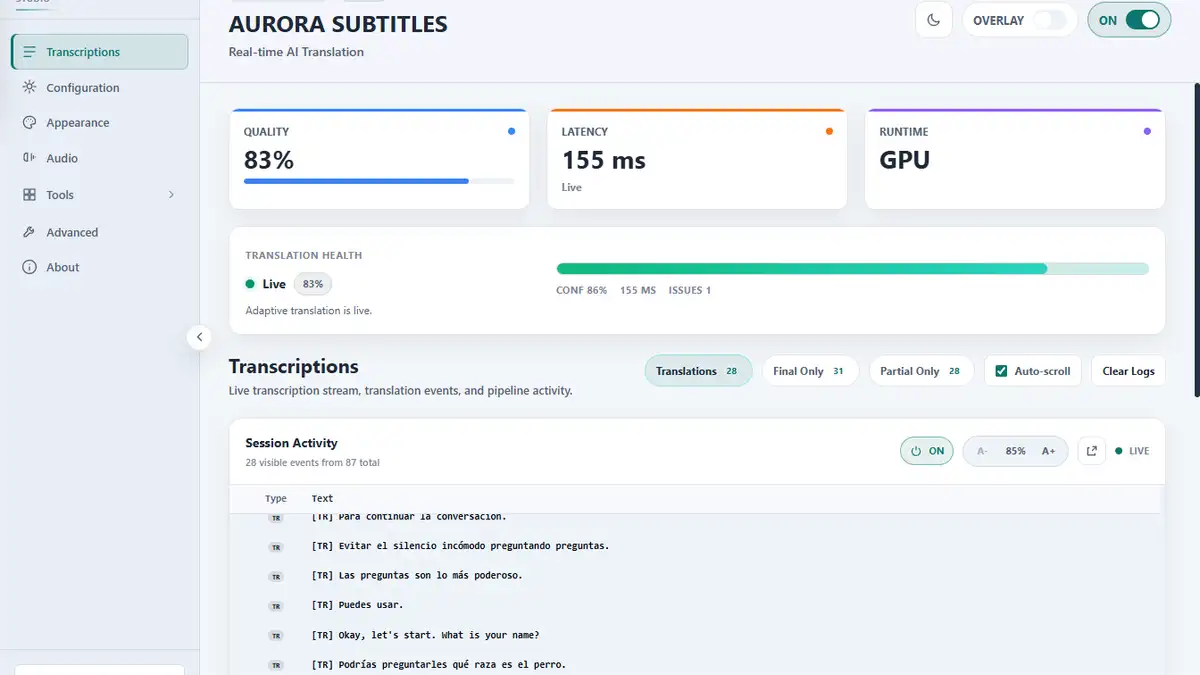Uncheck the Auto-scroll checkbox
Screen dimensions: 1200x675
pyautogui.click(x=1001, y=371)
